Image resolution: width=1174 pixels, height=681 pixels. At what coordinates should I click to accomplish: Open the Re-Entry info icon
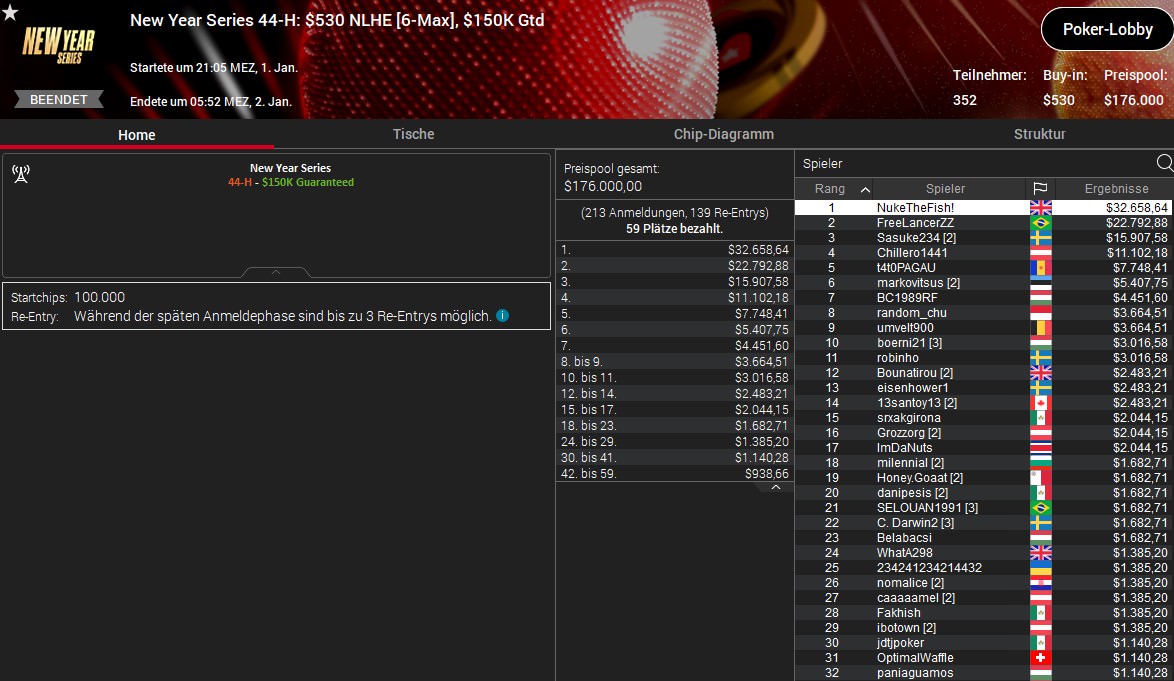coord(502,316)
